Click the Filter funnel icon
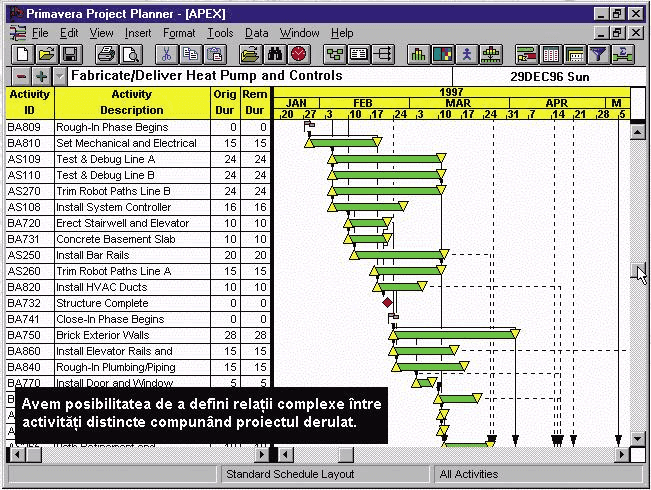651x490 pixels. [x=599, y=54]
